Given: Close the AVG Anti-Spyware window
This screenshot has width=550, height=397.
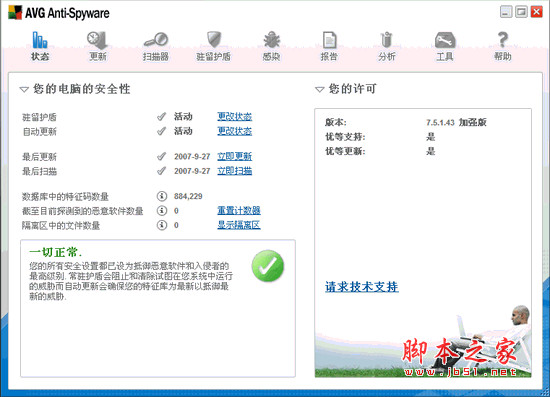Looking at the screenshot, I should [x=537, y=12].
